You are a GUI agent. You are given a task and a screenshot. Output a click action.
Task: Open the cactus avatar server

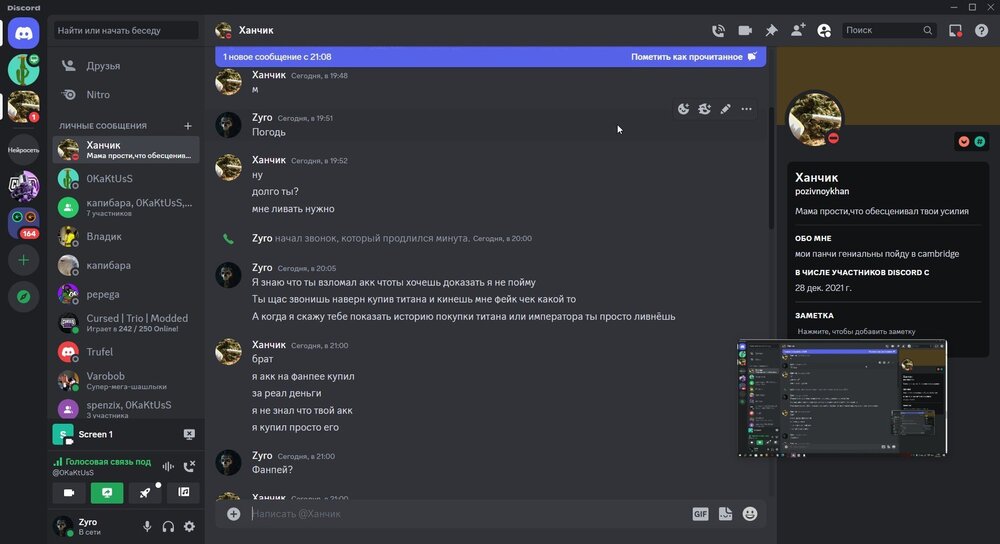(x=24, y=70)
